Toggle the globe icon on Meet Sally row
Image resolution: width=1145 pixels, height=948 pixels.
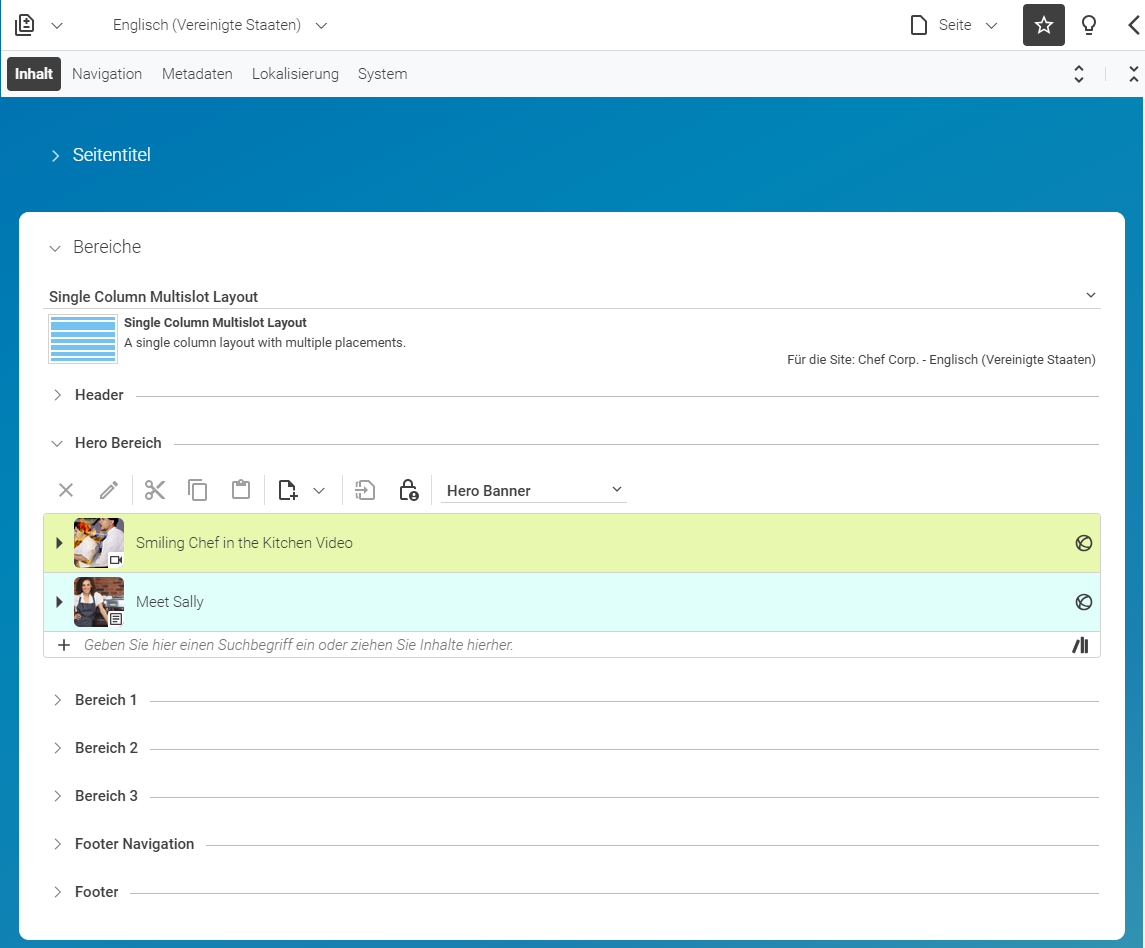(x=1084, y=602)
